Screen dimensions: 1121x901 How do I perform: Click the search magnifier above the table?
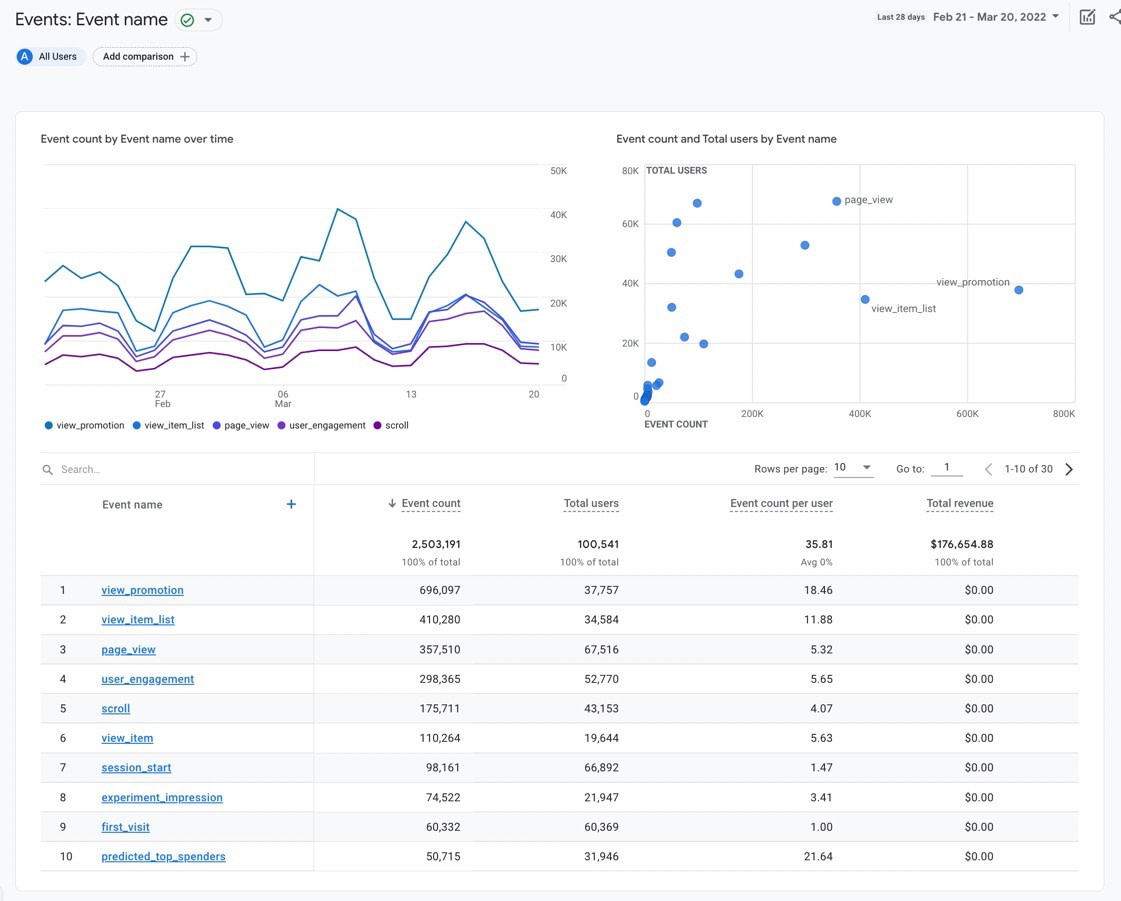click(x=46, y=468)
